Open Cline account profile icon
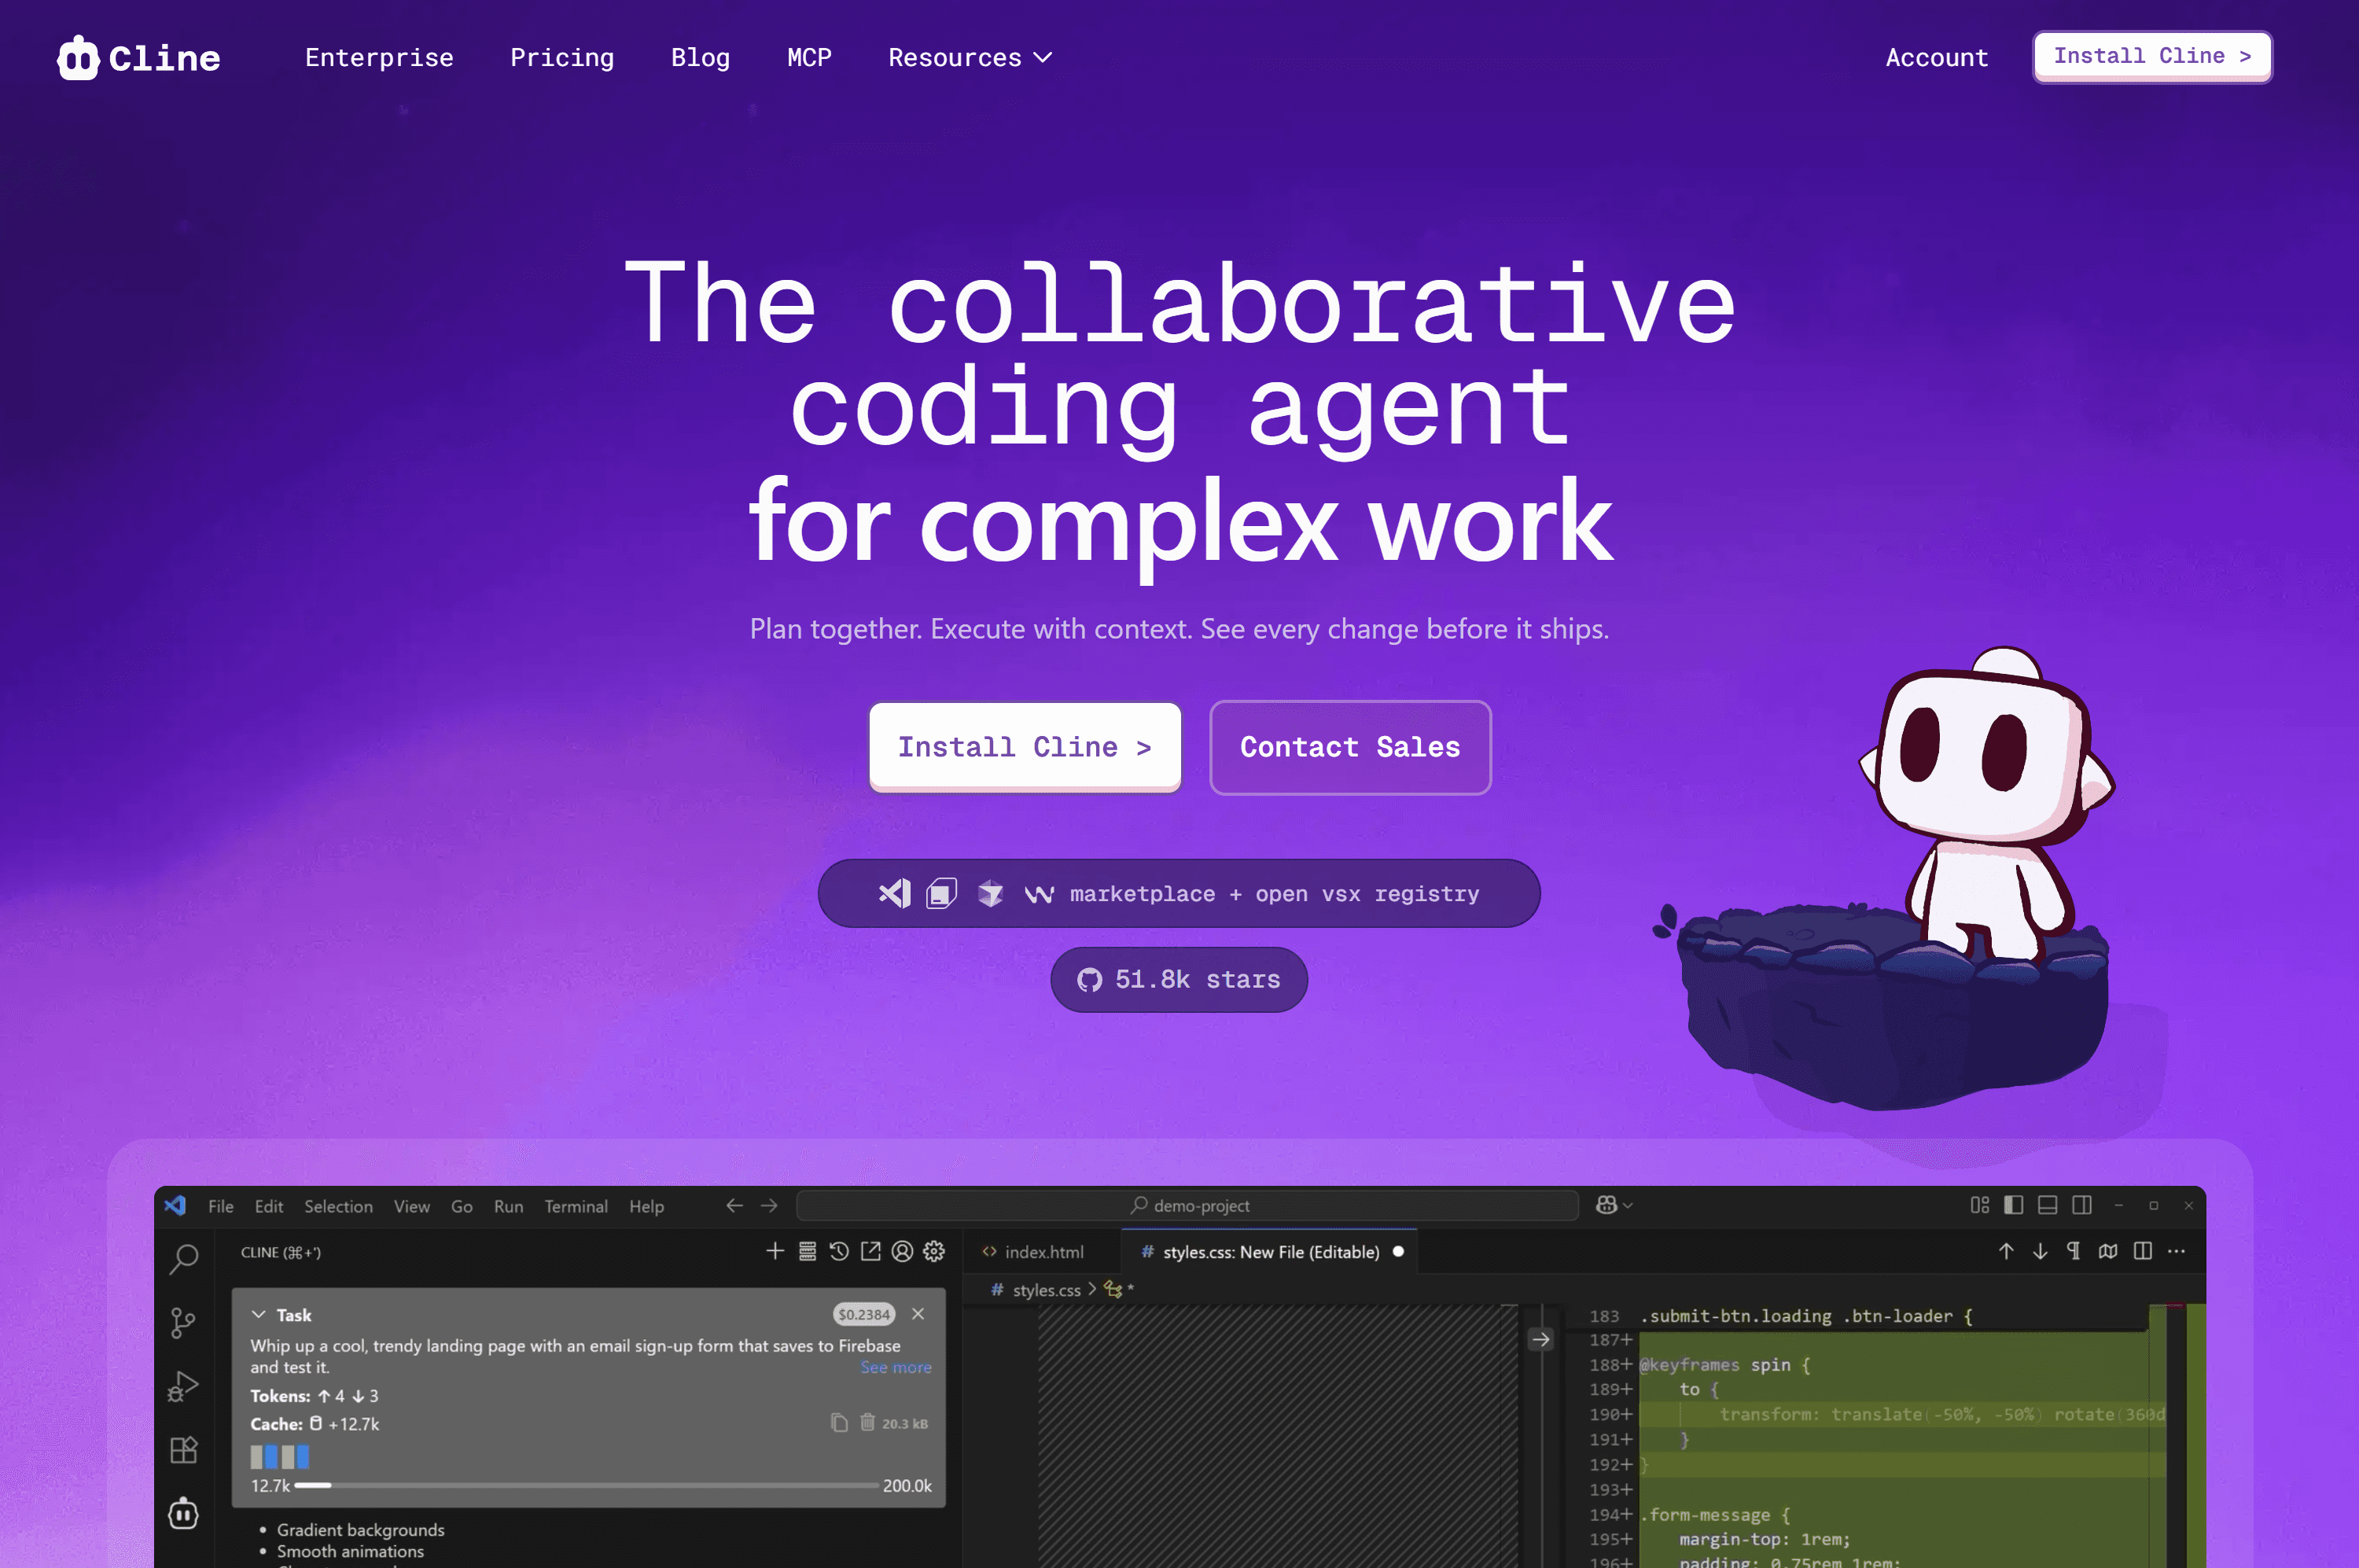The image size is (2359, 1568). [x=902, y=1251]
